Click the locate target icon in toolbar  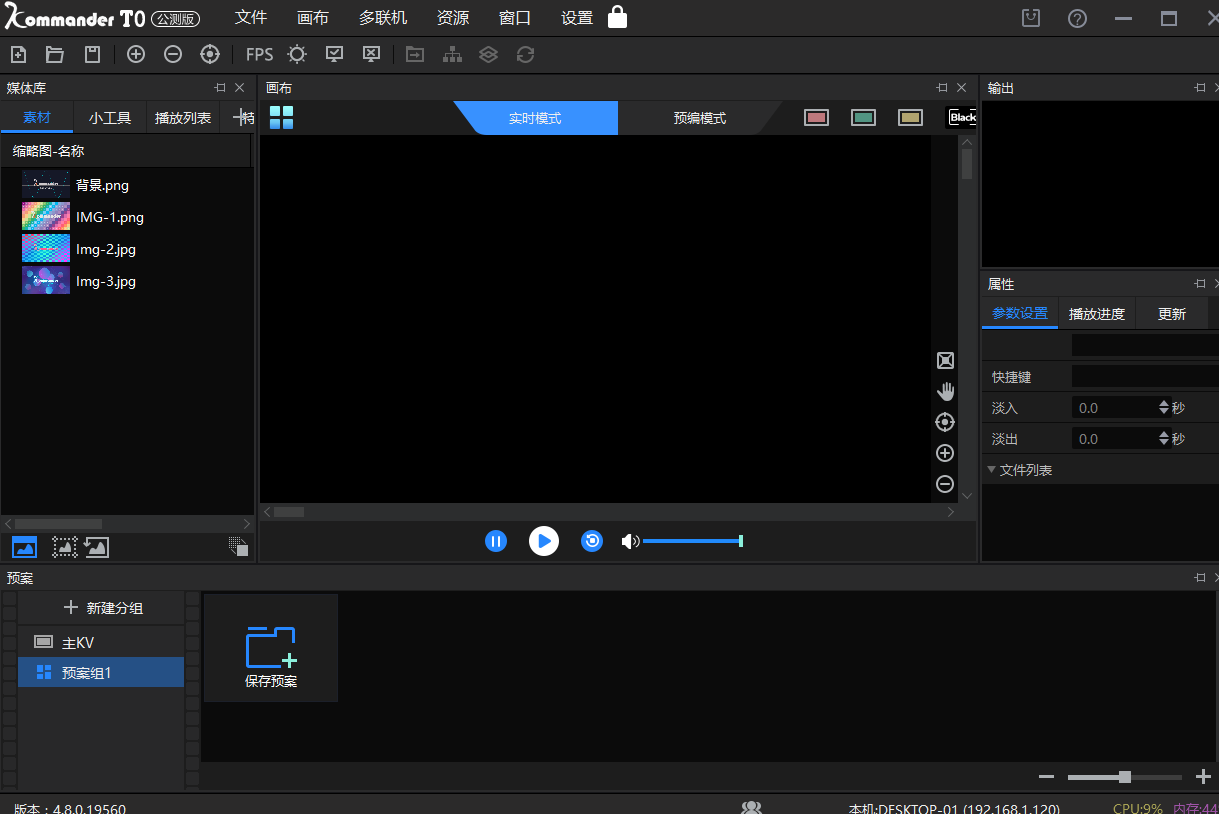210,55
